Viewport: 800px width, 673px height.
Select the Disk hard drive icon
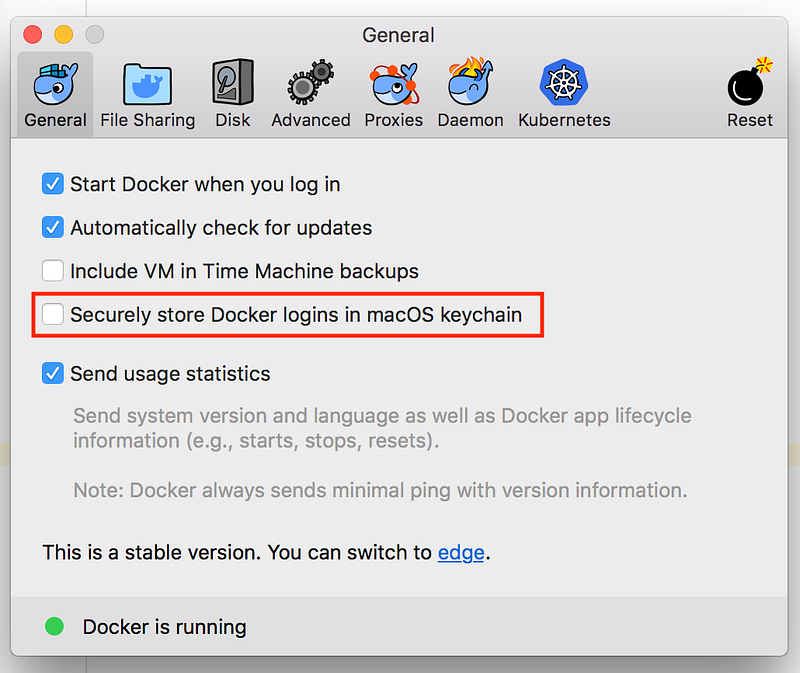click(233, 82)
